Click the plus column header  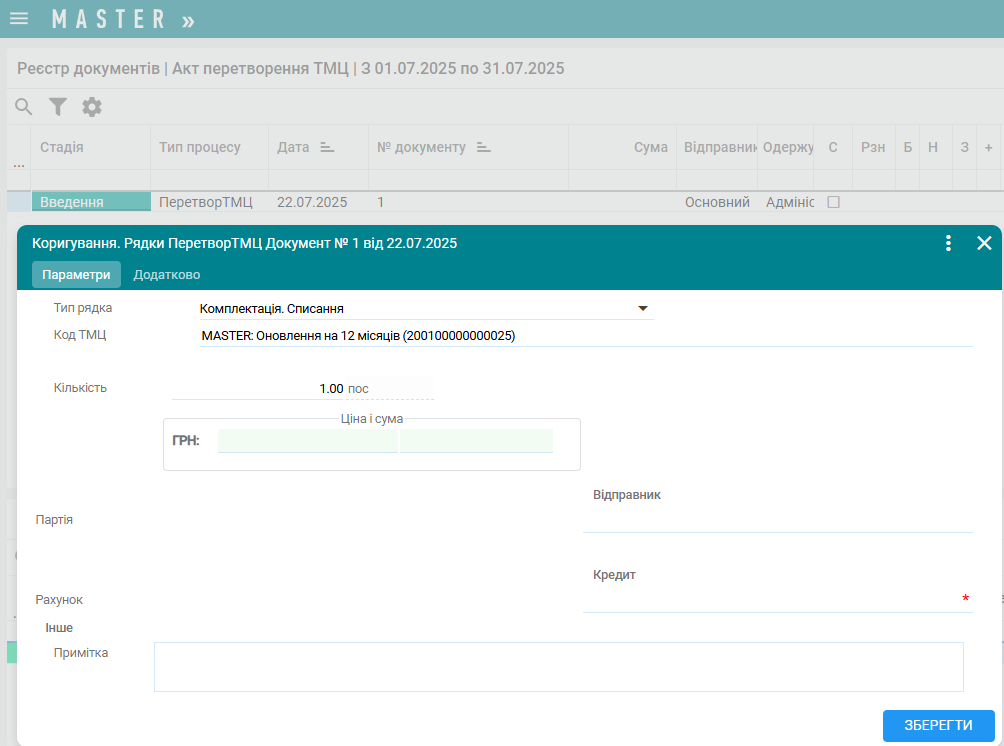[x=989, y=147]
